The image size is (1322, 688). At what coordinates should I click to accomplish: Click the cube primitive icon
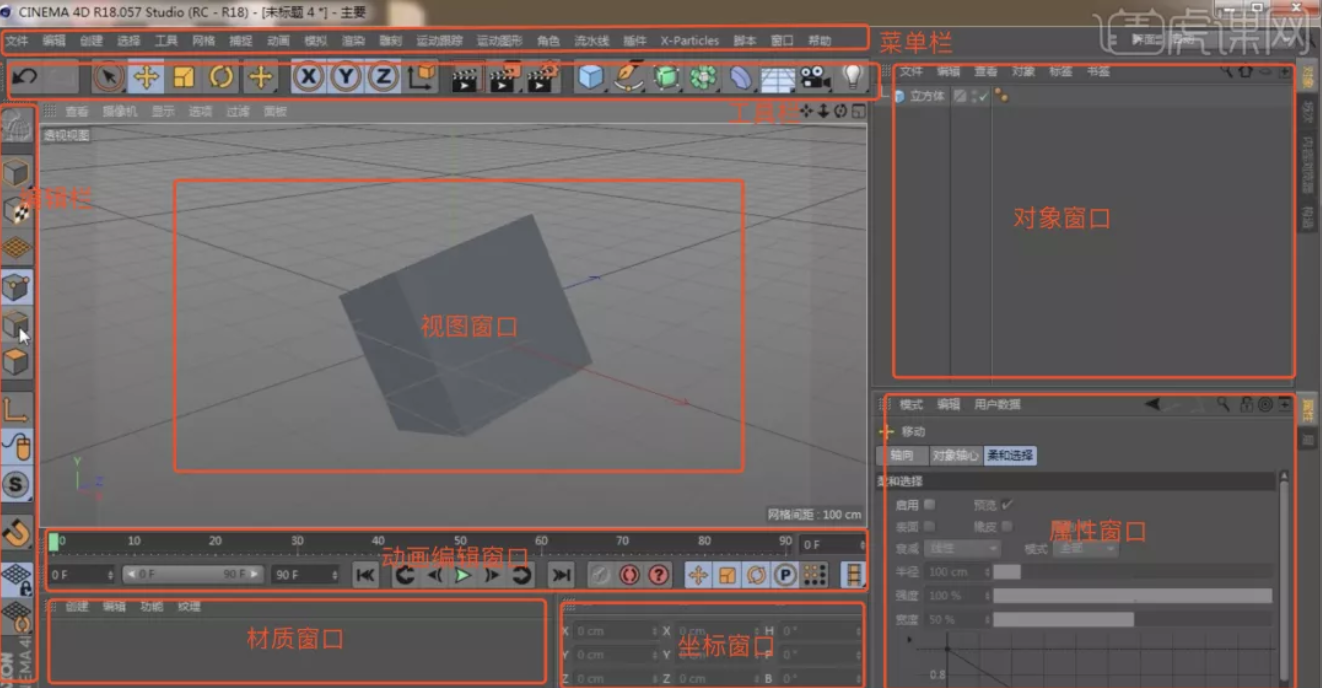click(x=591, y=77)
